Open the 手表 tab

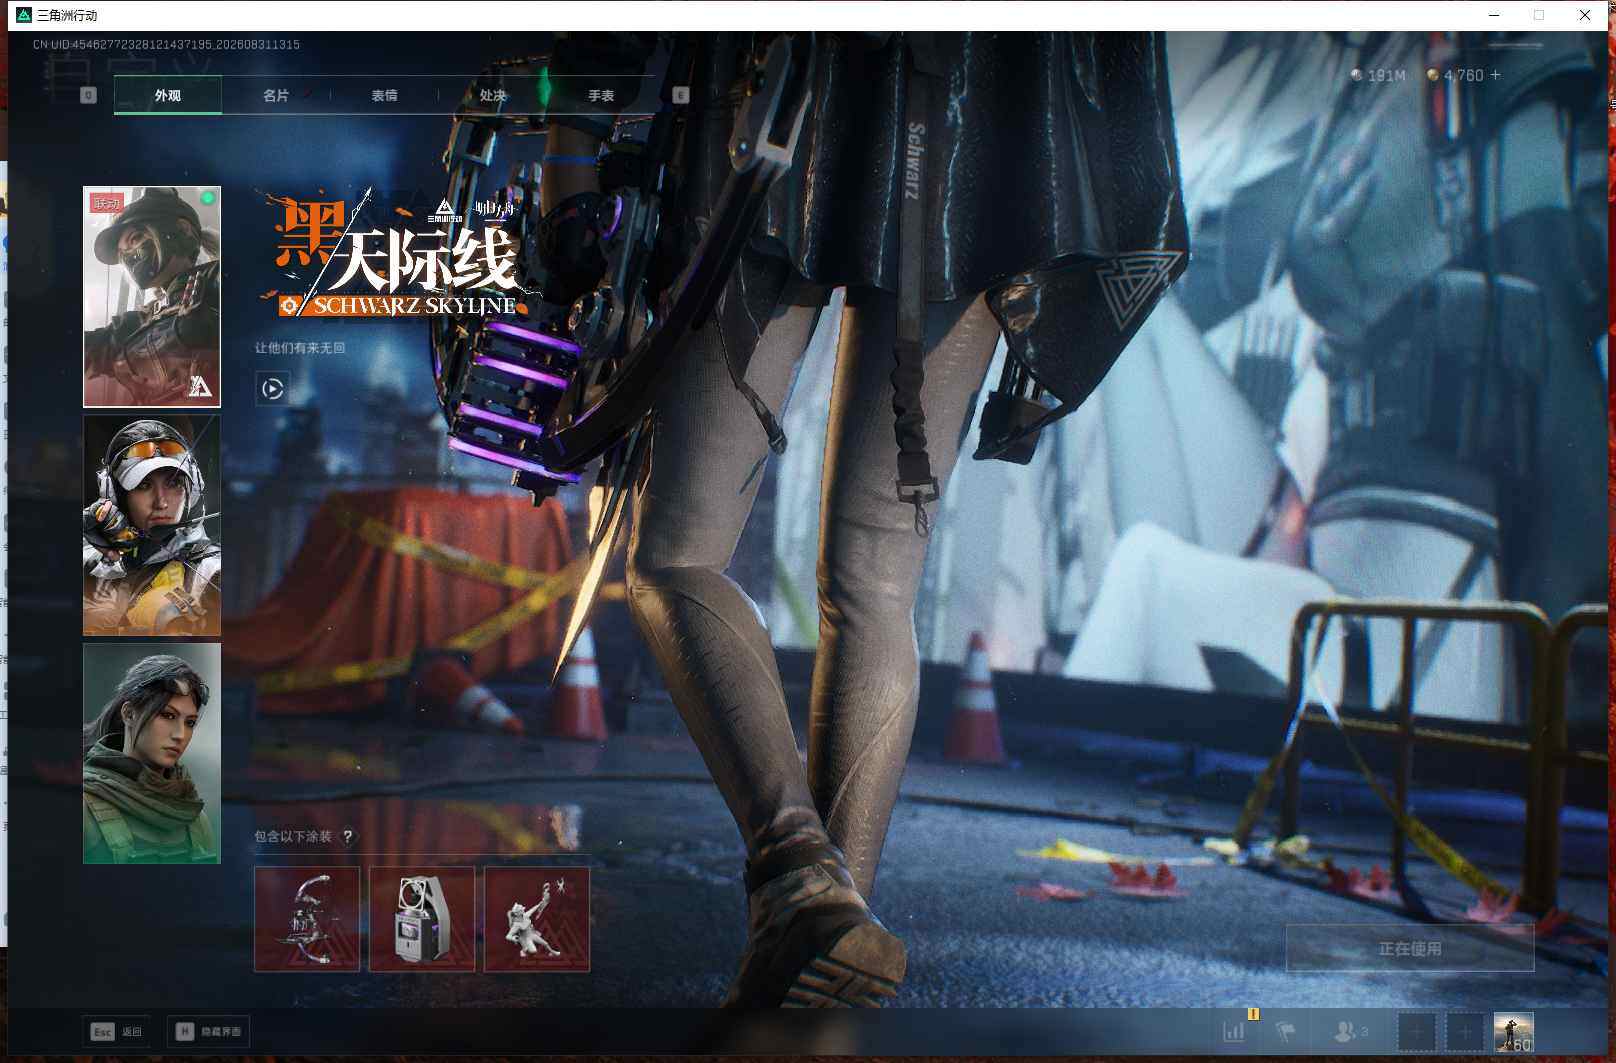601,95
